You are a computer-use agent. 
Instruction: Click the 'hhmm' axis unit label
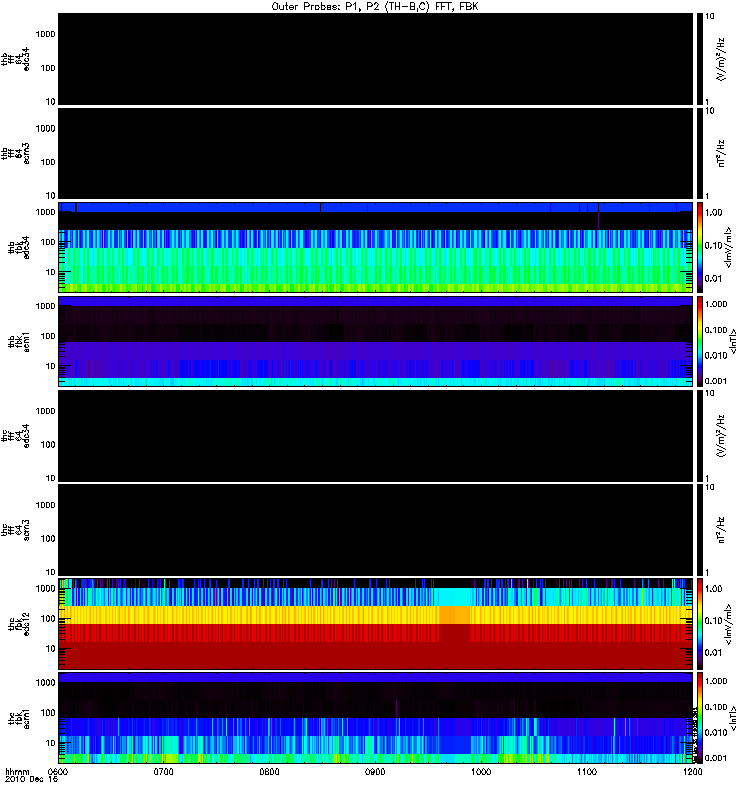pos(17,772)
